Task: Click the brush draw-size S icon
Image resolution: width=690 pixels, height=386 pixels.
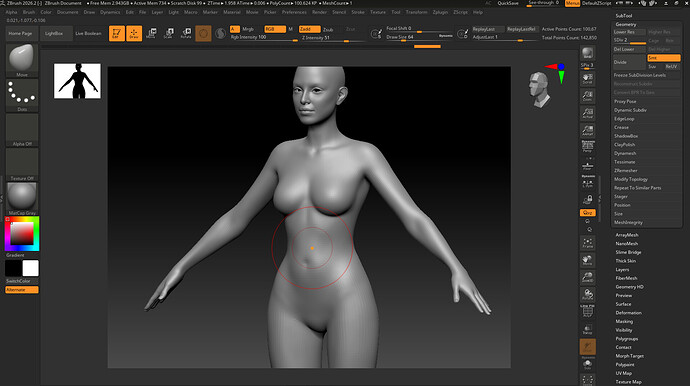Action: [376, 33]
